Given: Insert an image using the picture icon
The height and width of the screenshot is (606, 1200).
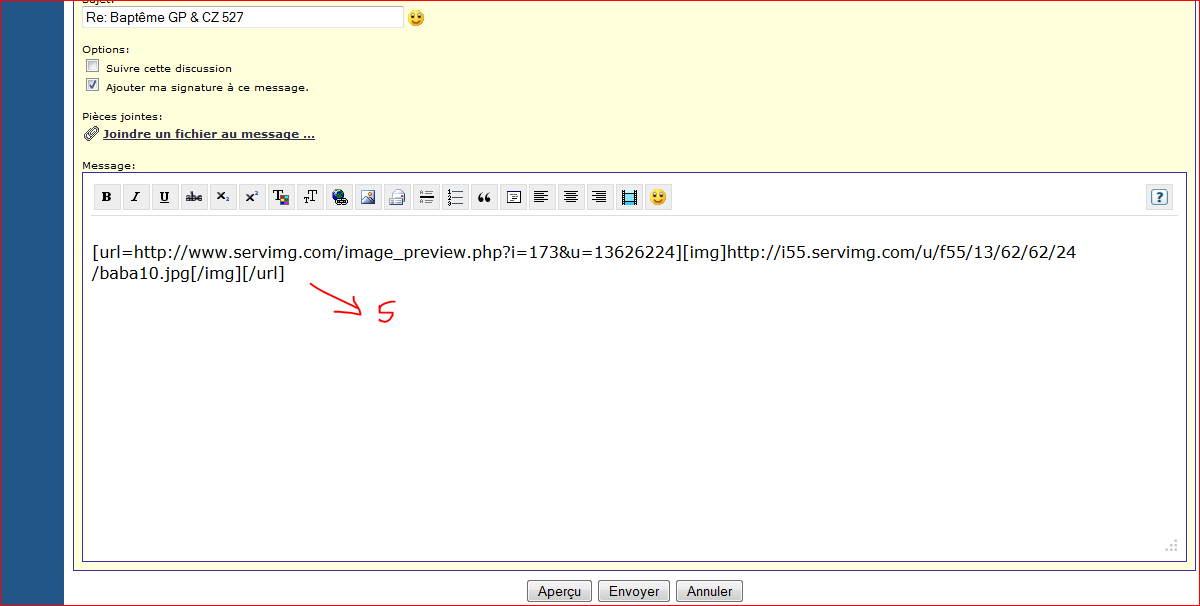Looking at the screenshot, I should coord(368,197).
